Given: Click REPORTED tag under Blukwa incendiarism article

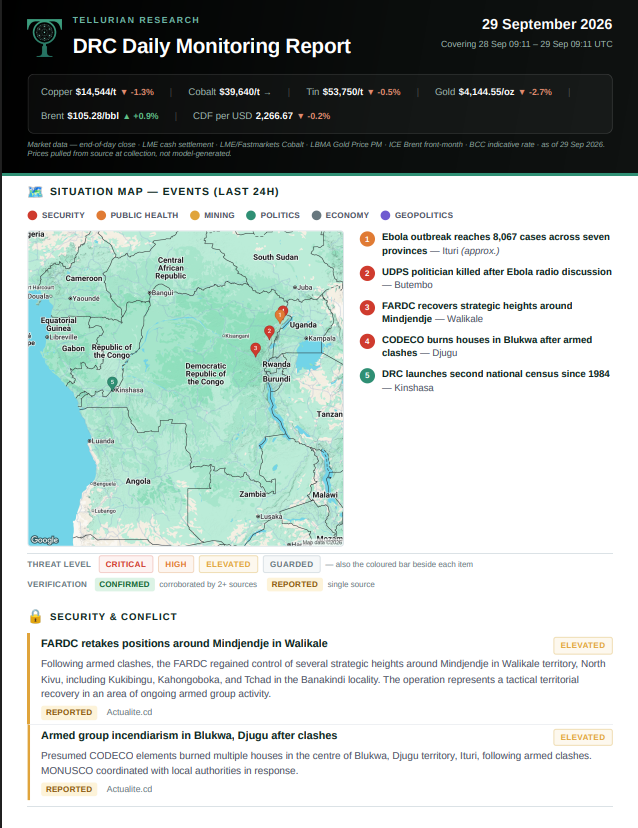Looking at the screenshot, I should [69, 789].
